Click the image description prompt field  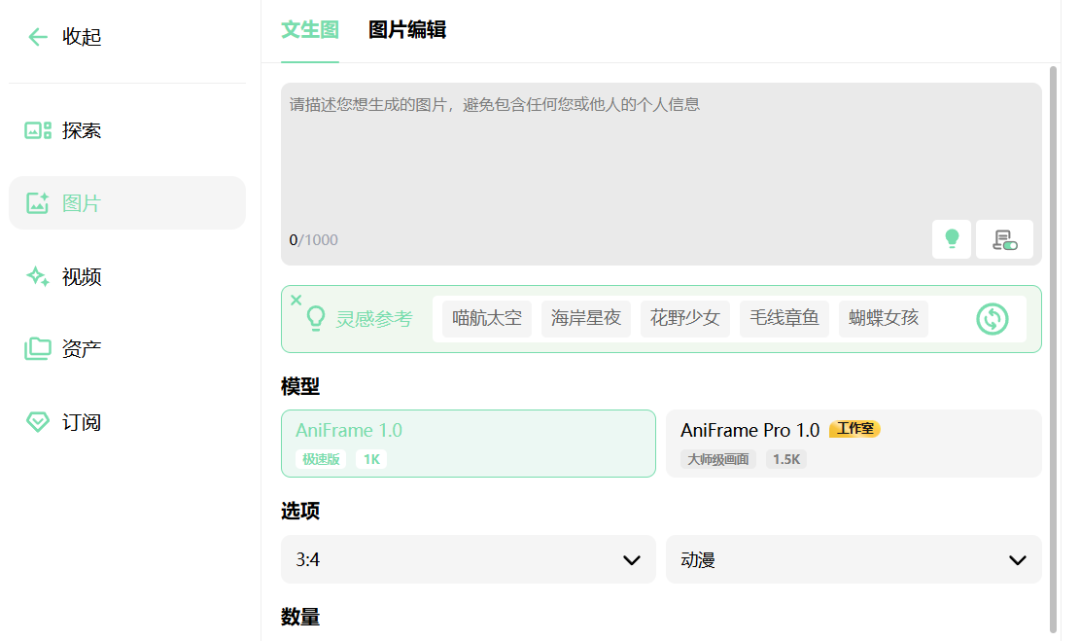click(661, 174)
